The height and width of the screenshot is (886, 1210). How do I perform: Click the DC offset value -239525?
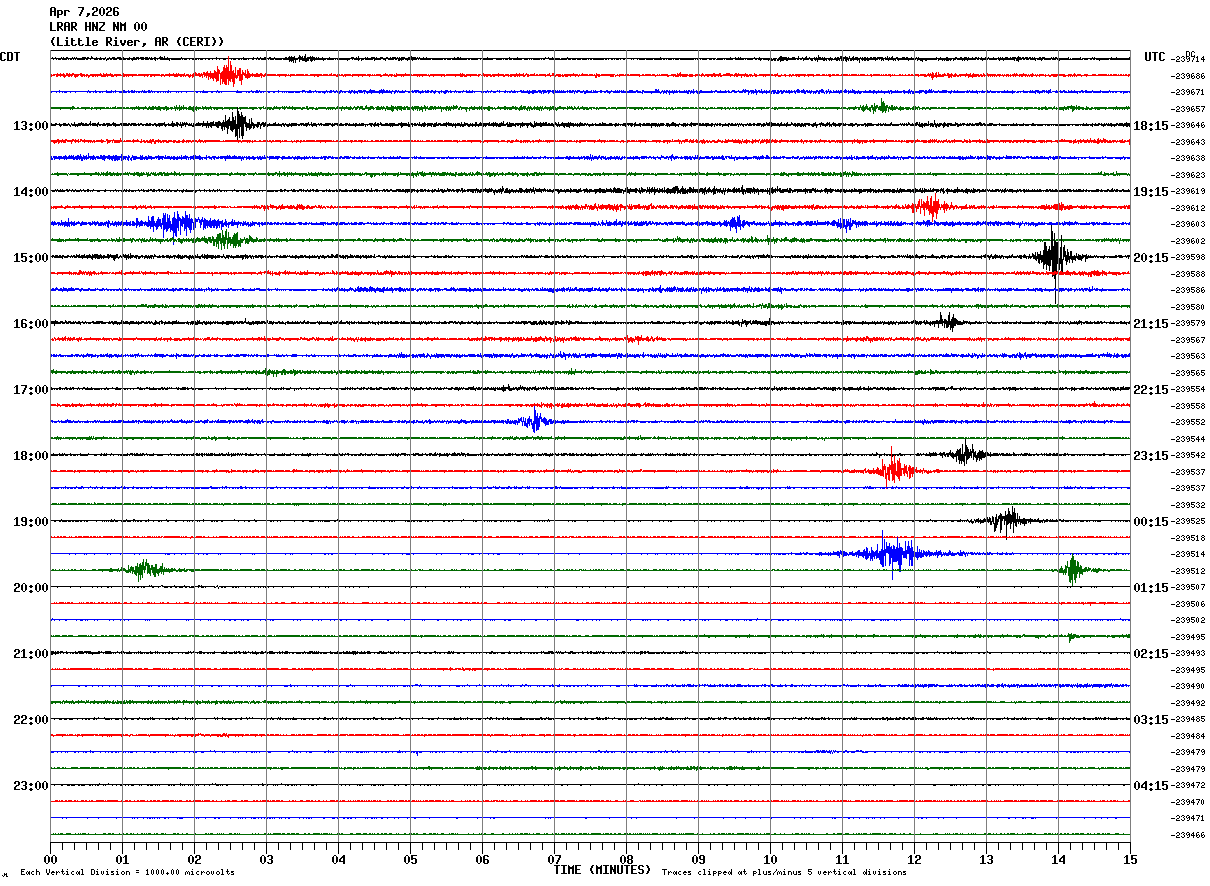click(1189, 522)
